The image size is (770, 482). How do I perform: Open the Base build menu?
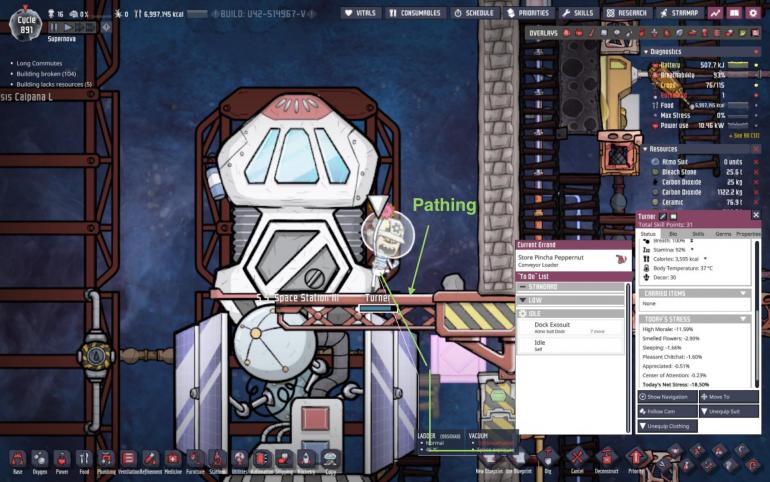[18, 462]
